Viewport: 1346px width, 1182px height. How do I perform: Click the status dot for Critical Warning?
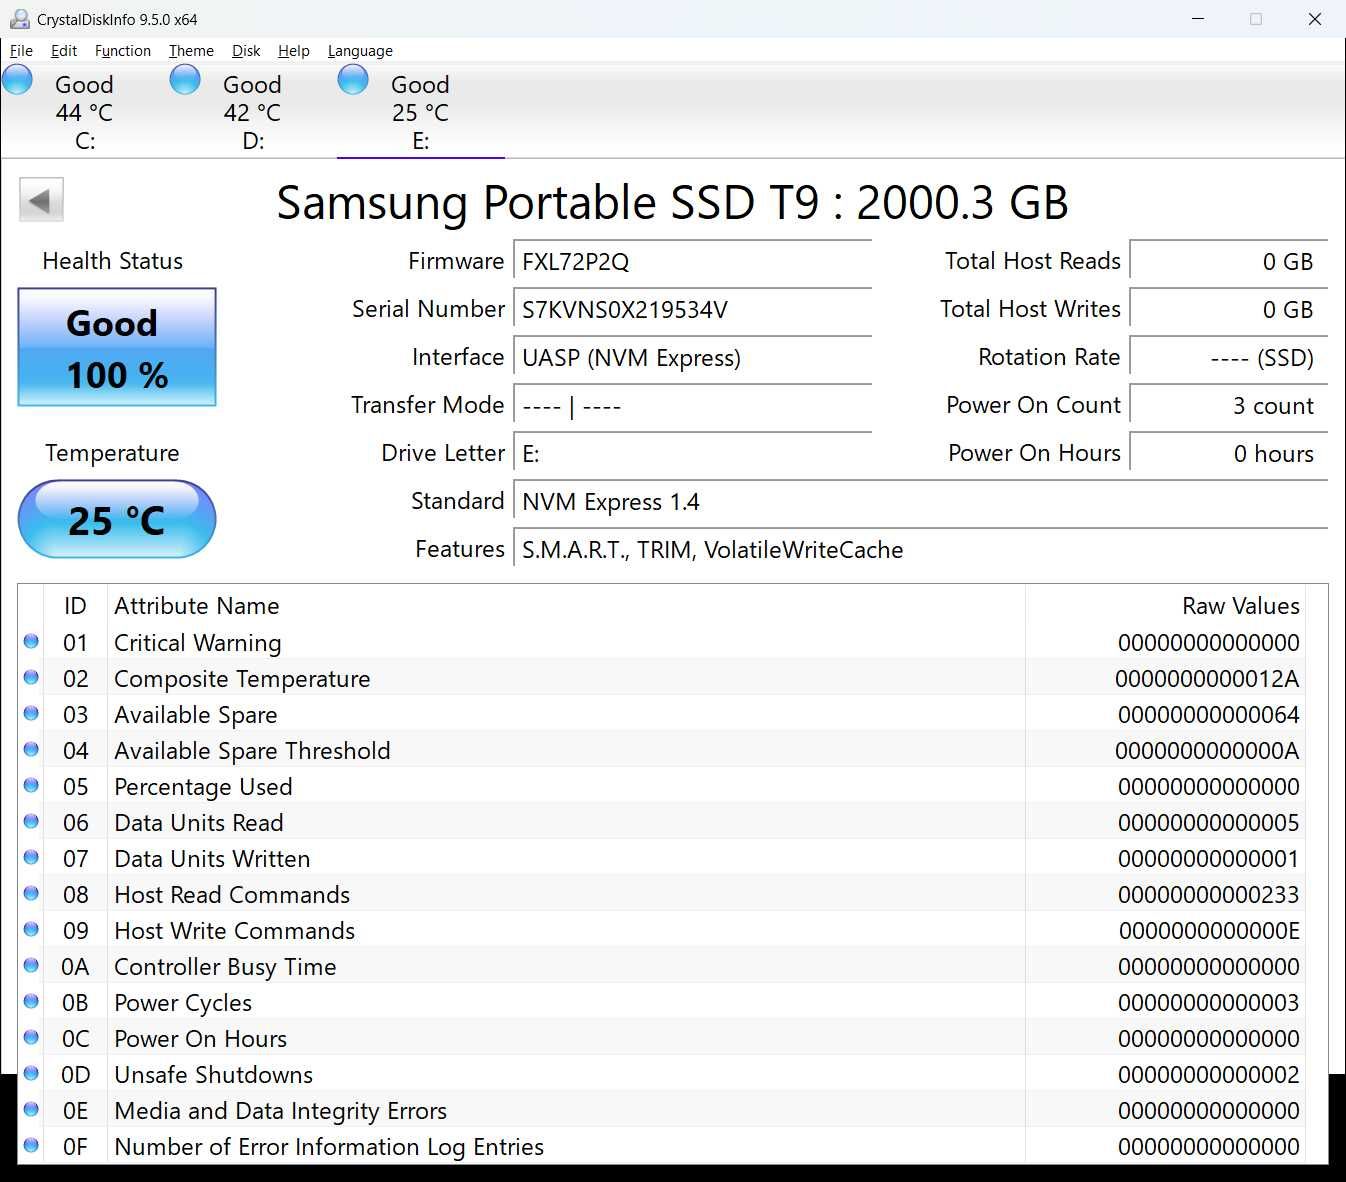click(x=31, y=641)
